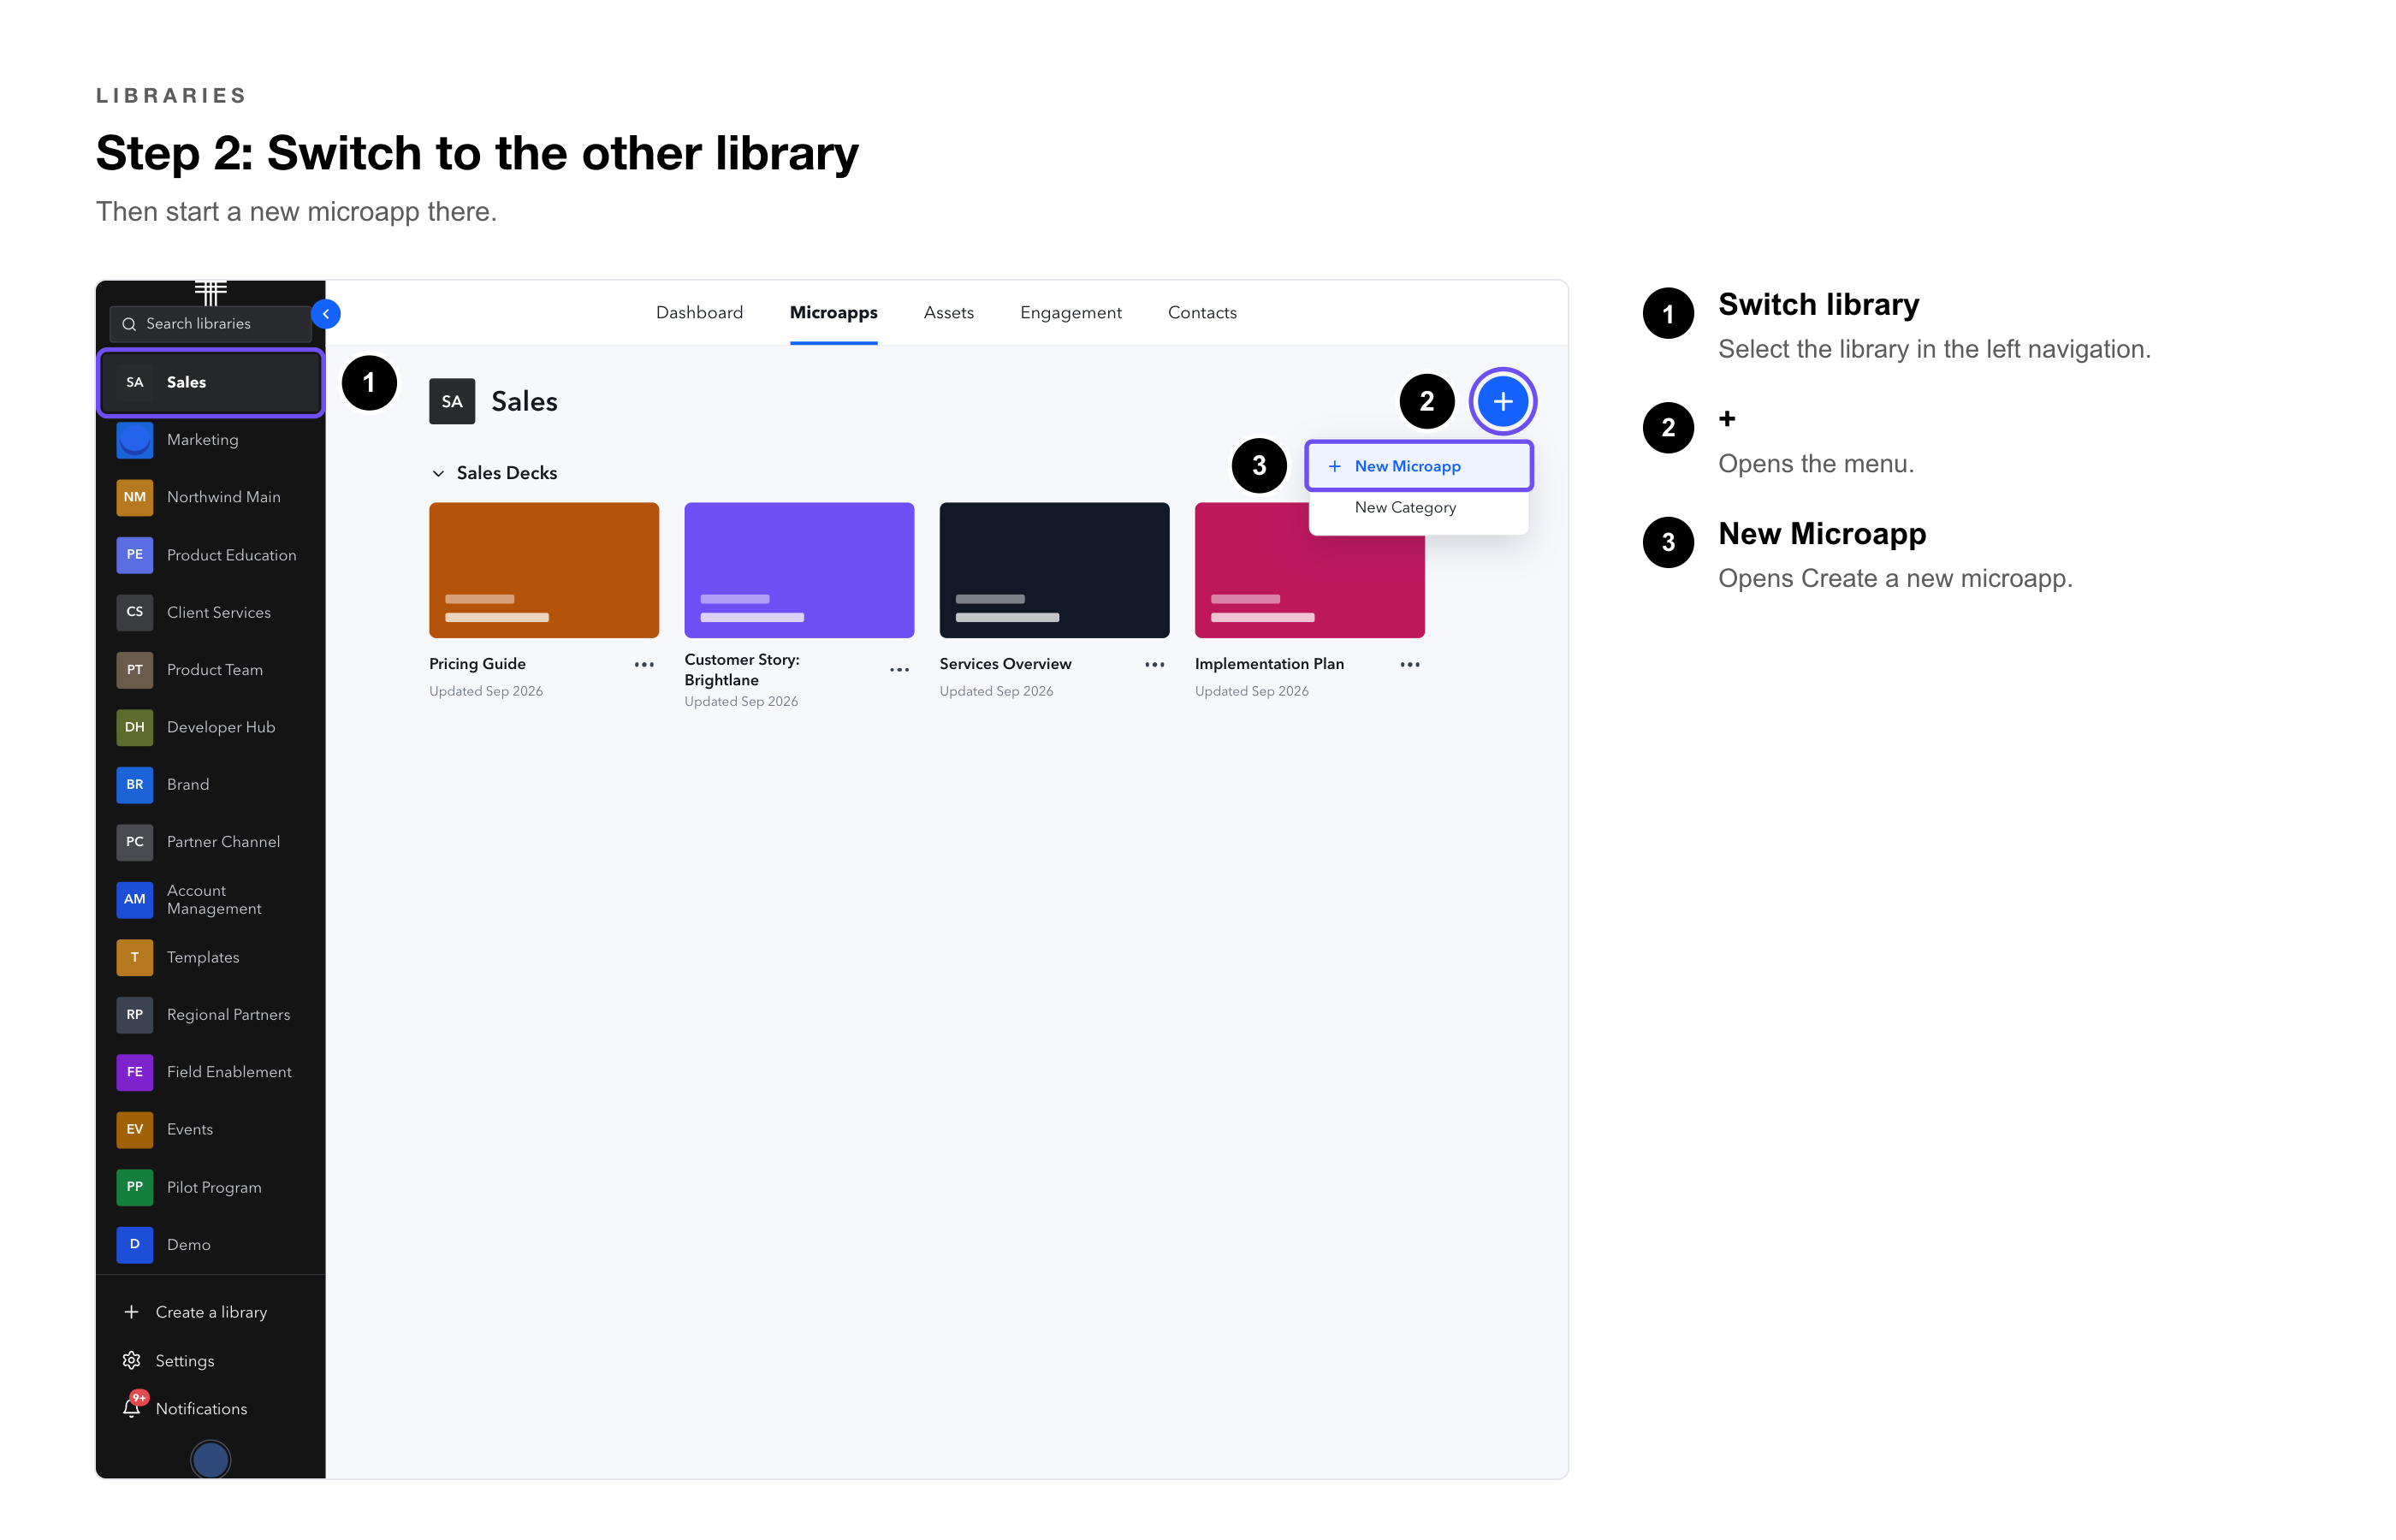Open the Notifications bell
The height and width of the screenshot is (1540, 2396).
point(131,1408)
